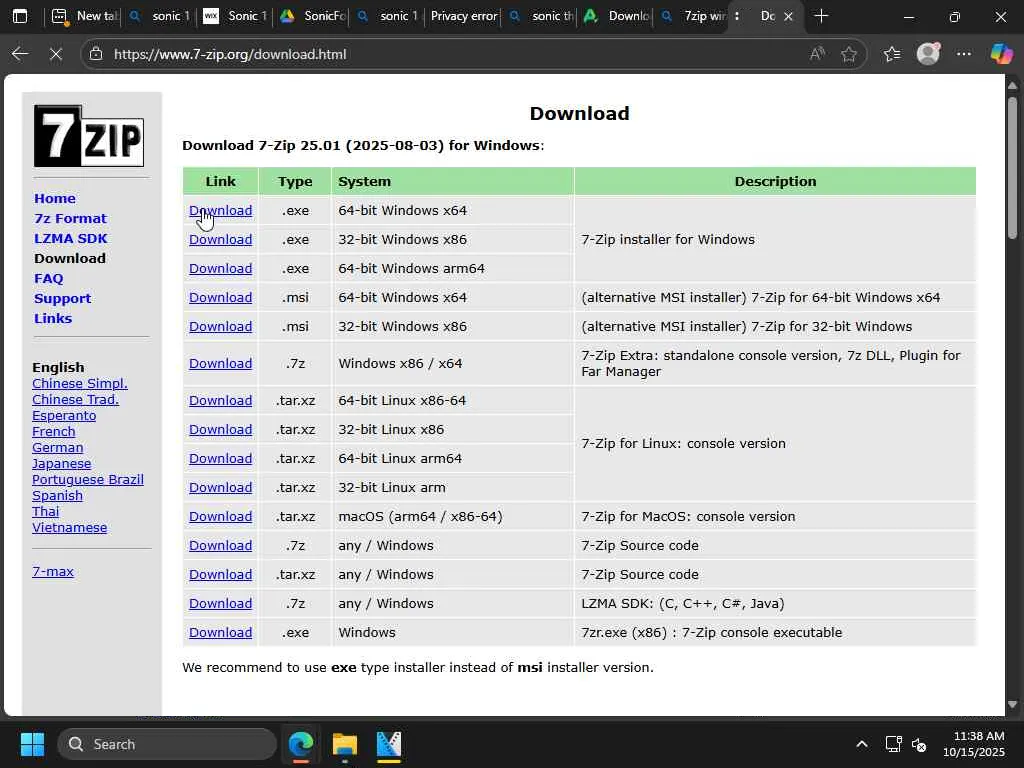Download .msi for 64-bit Windows x64

[221, 297]
